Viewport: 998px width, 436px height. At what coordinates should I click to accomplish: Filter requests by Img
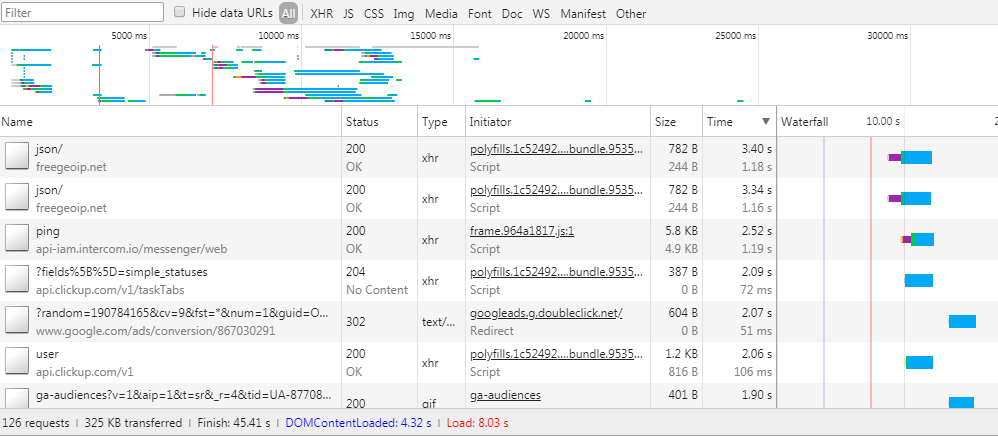point(404,13)
